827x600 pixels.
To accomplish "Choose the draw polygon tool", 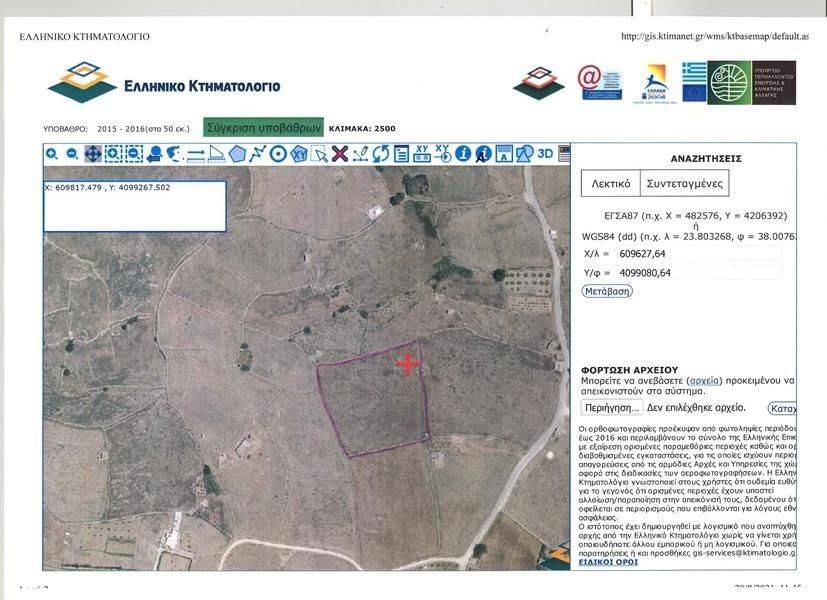I will [237, 154].
